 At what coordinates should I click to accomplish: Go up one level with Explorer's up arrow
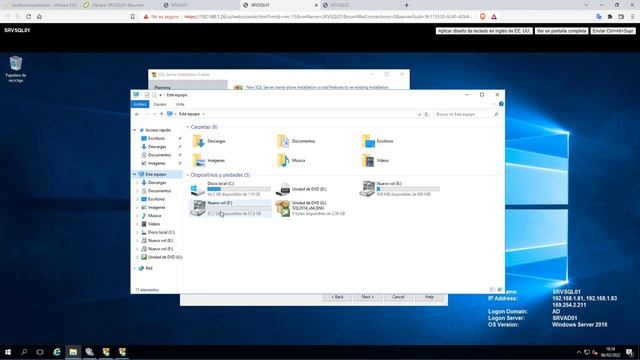click(162, 114)
